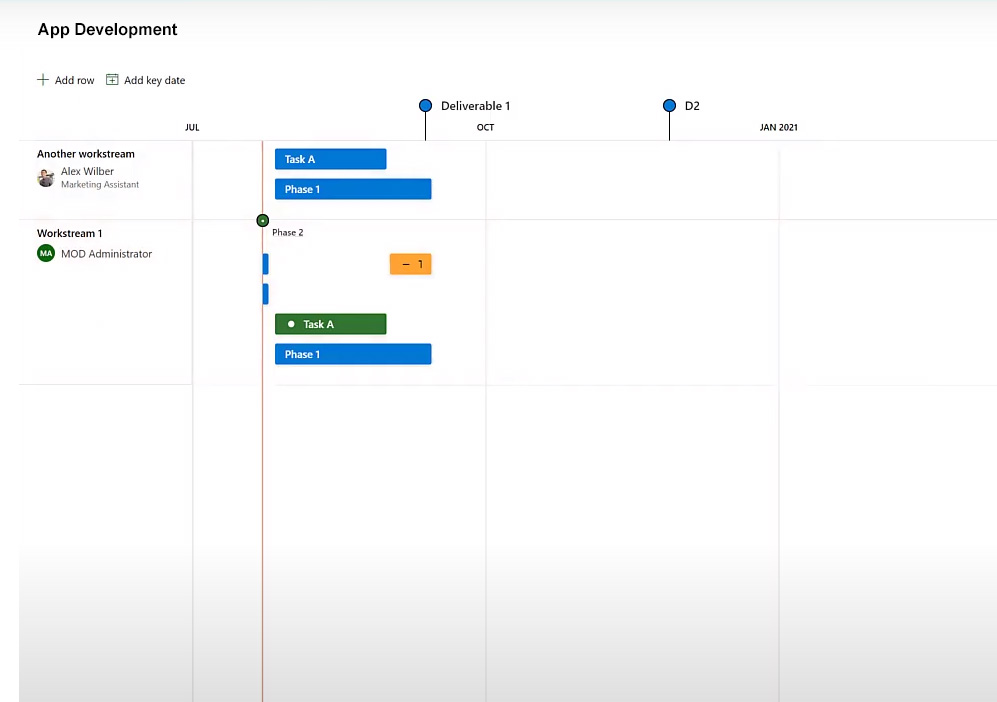
Task: Click Alex Wilber's profile photo
Action: pos(46,178)
